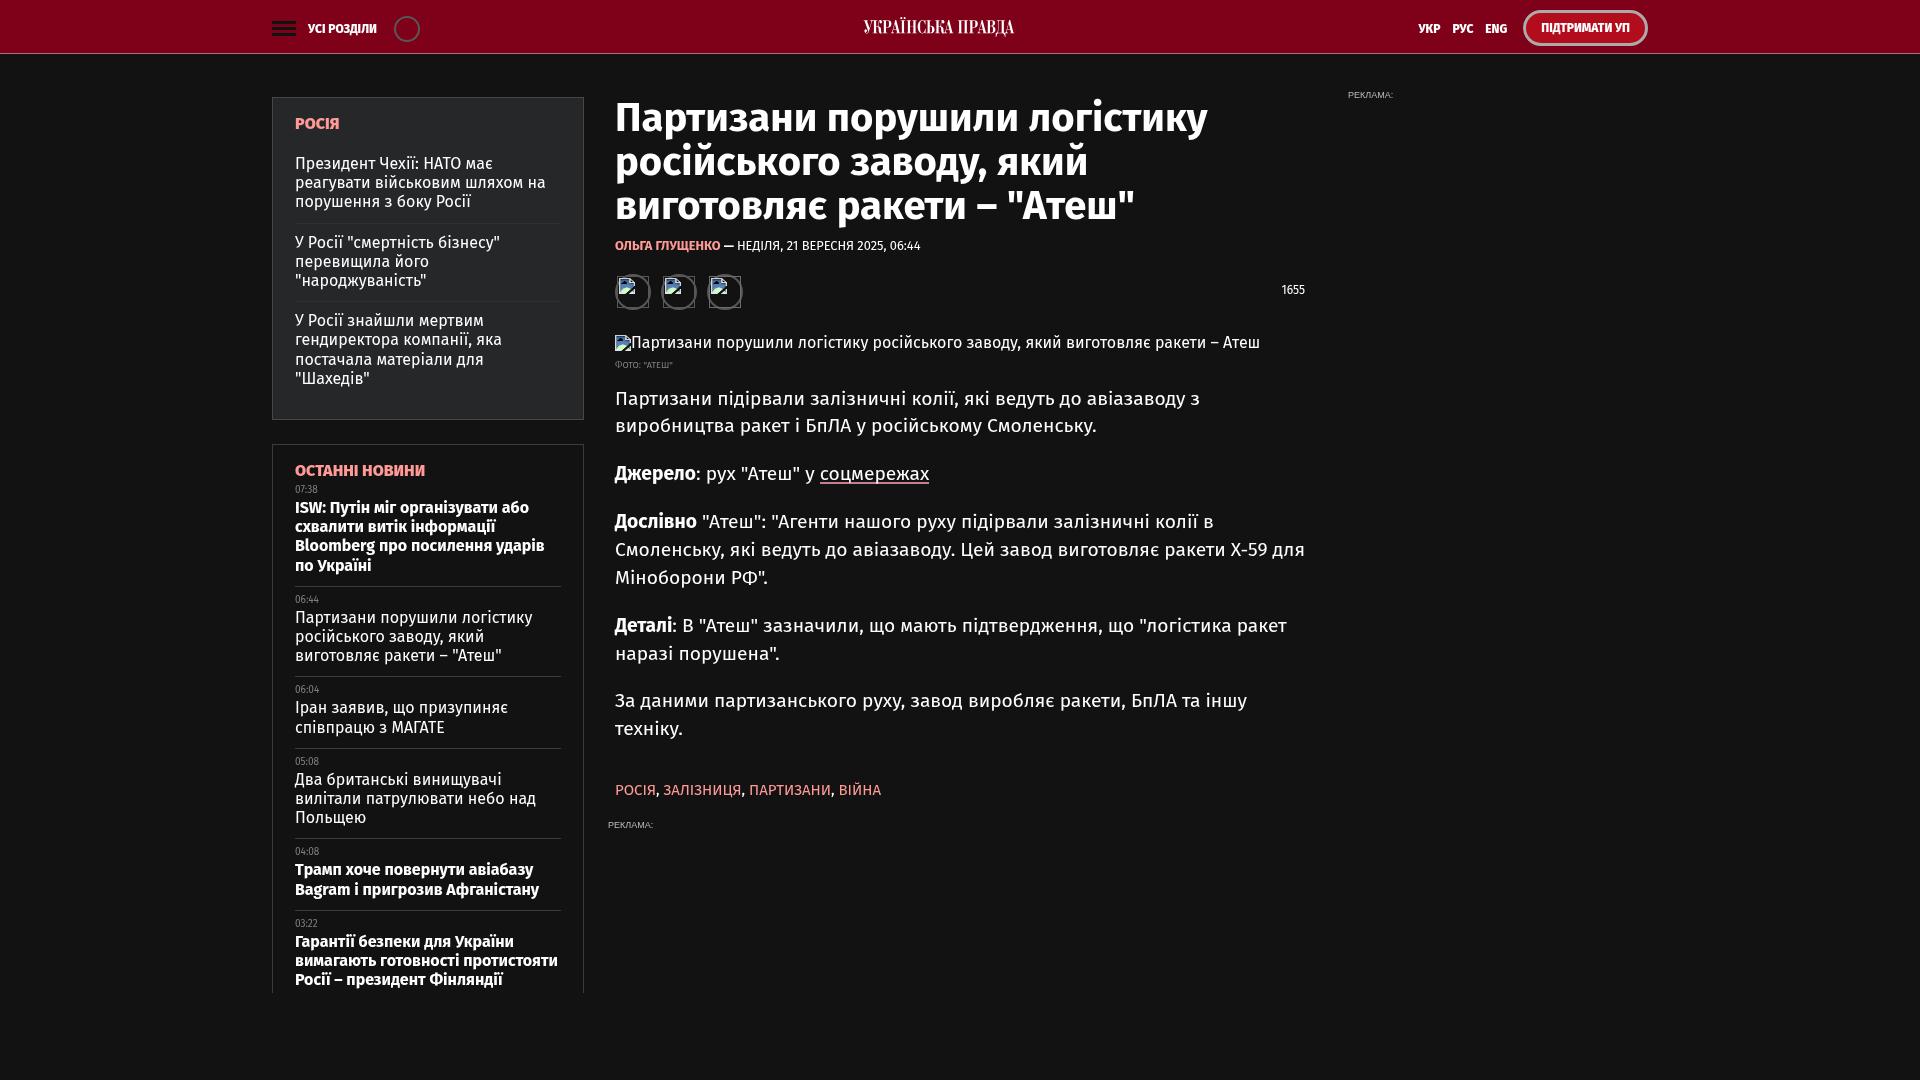The width and height of the screenshot is (1920, 1080).
Task: Open the ОСТАННІ НОВИНИ heading
Action: pyautogui.click(x=360, y=471)
